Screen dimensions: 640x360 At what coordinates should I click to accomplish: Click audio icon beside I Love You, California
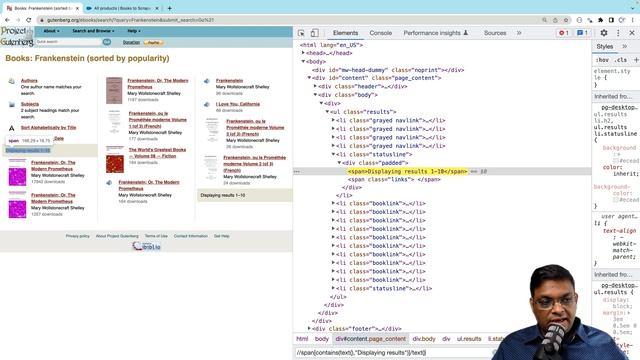click(207, 104)
